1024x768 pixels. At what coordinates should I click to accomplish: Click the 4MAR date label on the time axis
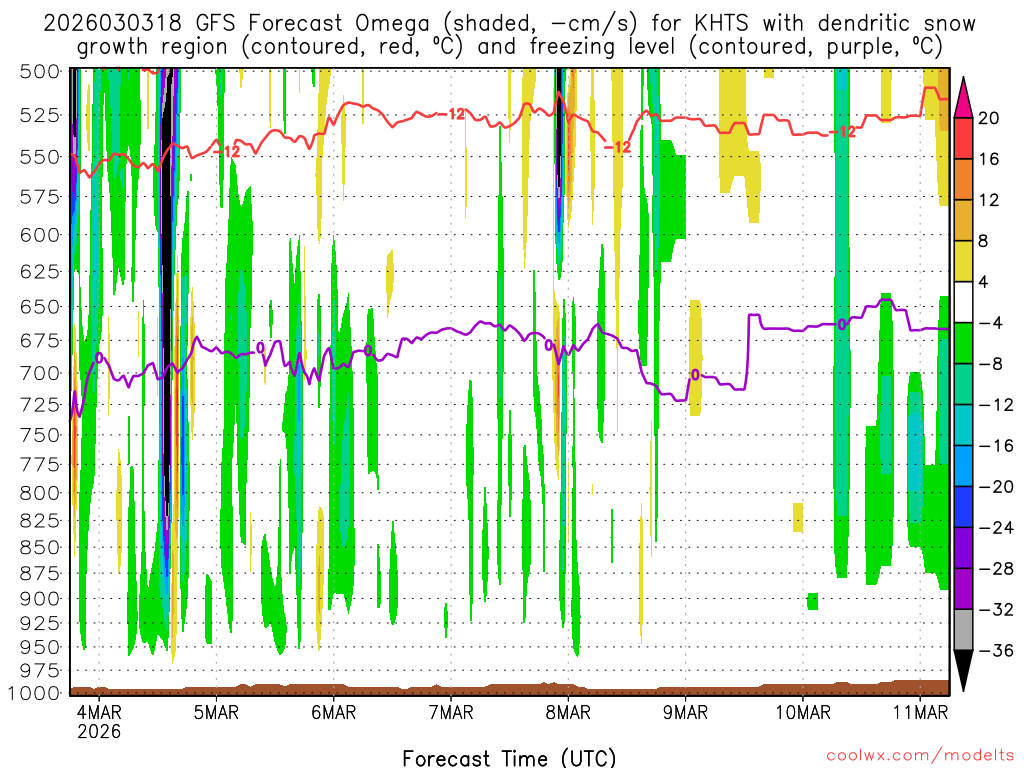coord(99,712)
